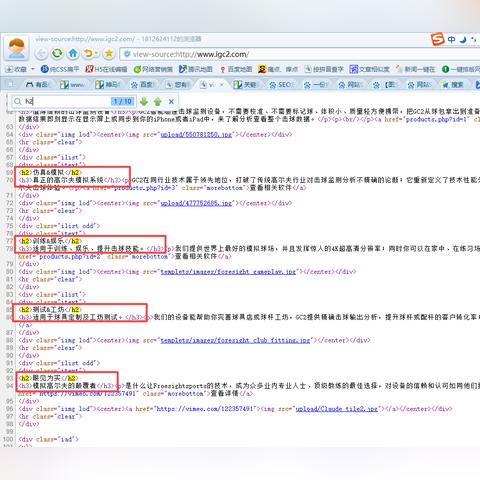Open the H5 online editor bookmark
The width and height of the screenshot is (480, 480).
click(106, 69)
